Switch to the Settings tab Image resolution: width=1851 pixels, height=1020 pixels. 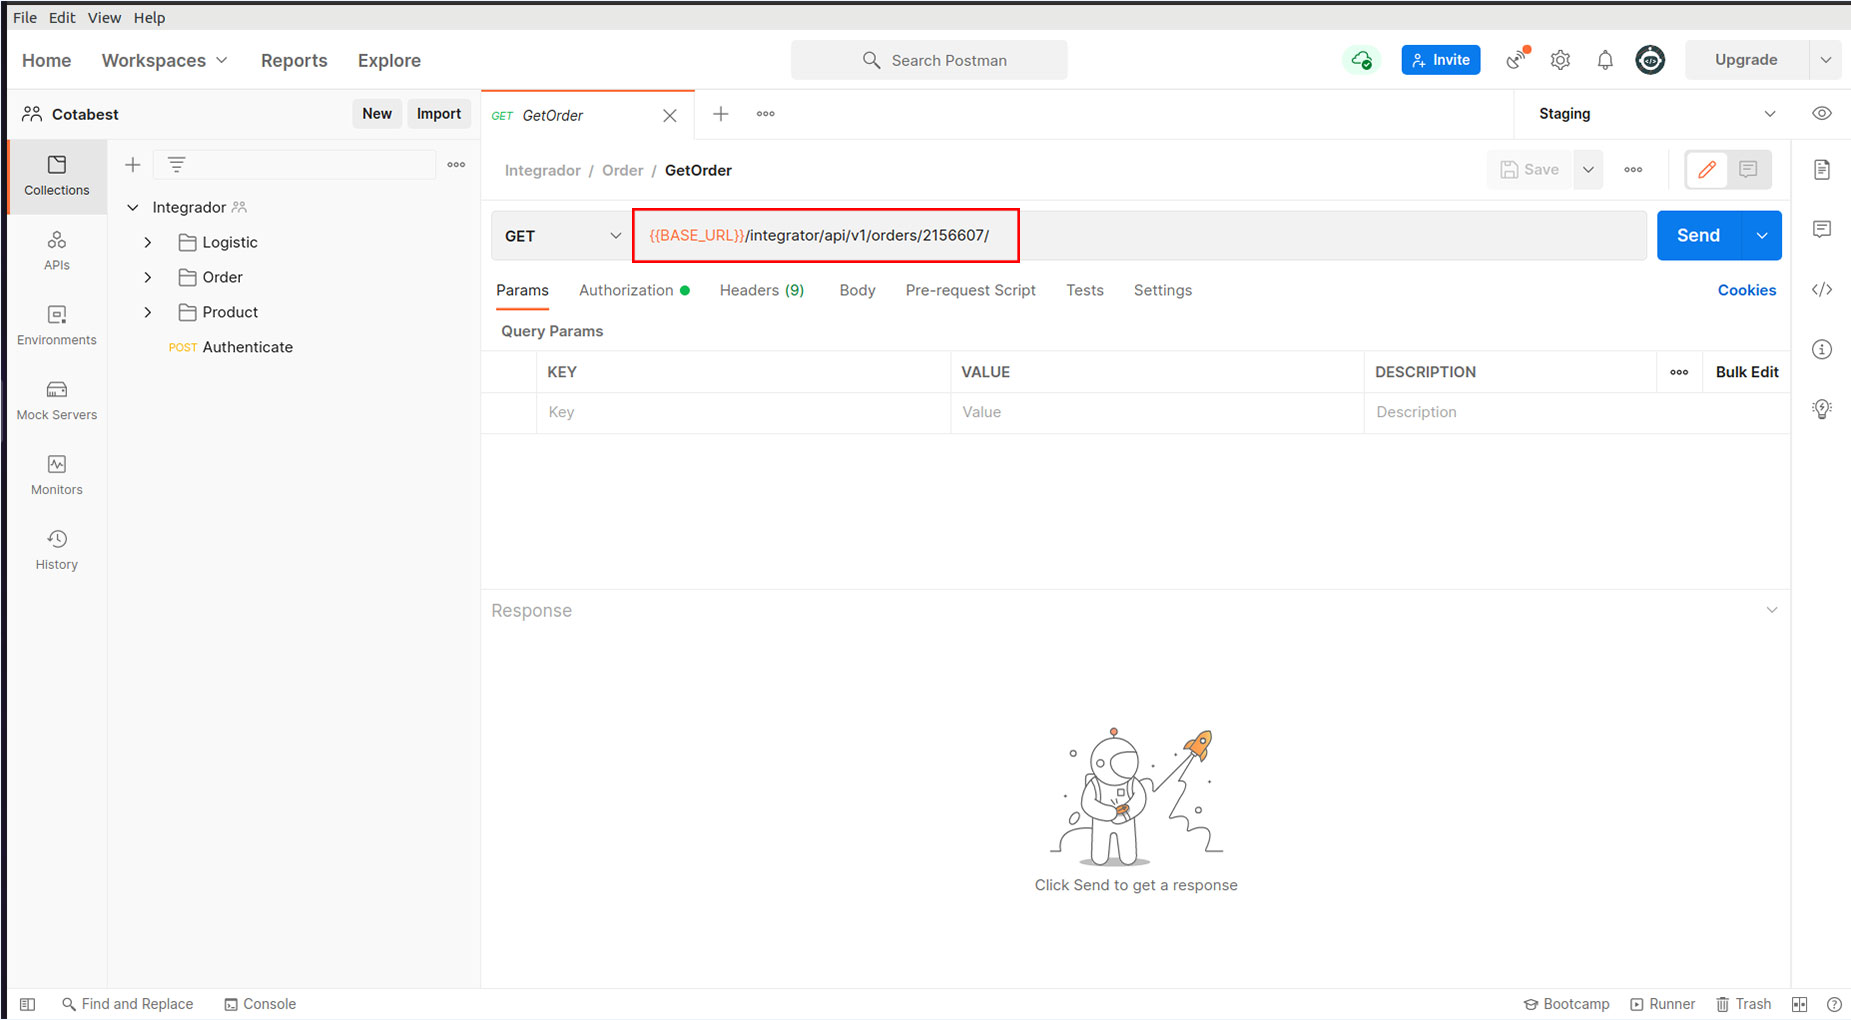[1163, 290]
